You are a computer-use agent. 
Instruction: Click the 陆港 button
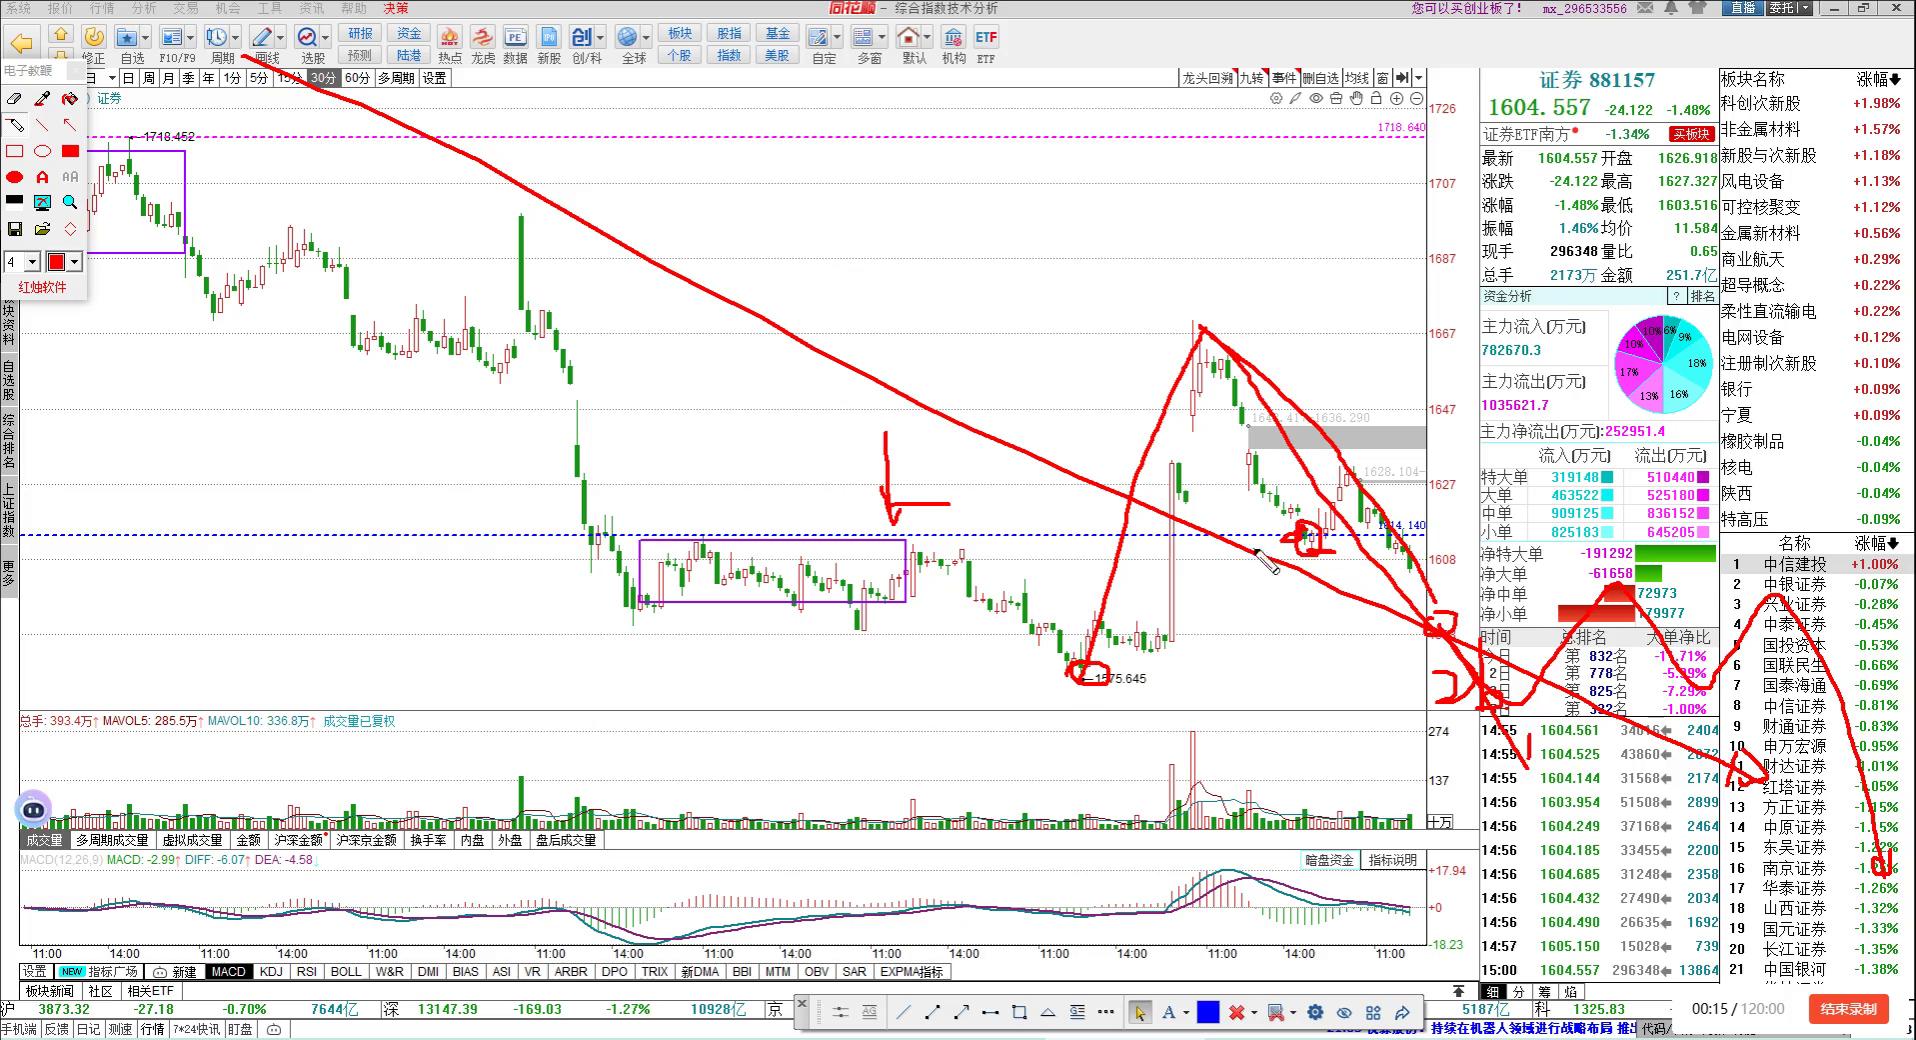tap(409, 55)
